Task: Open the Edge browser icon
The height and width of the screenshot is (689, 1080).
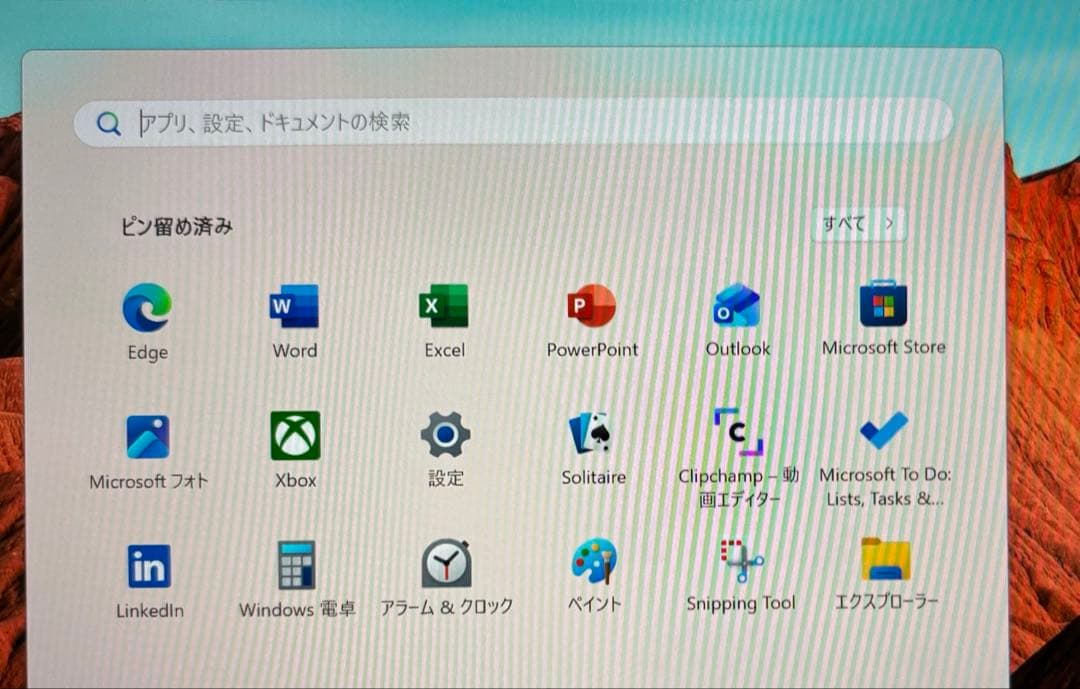Action: coord(147,308)
